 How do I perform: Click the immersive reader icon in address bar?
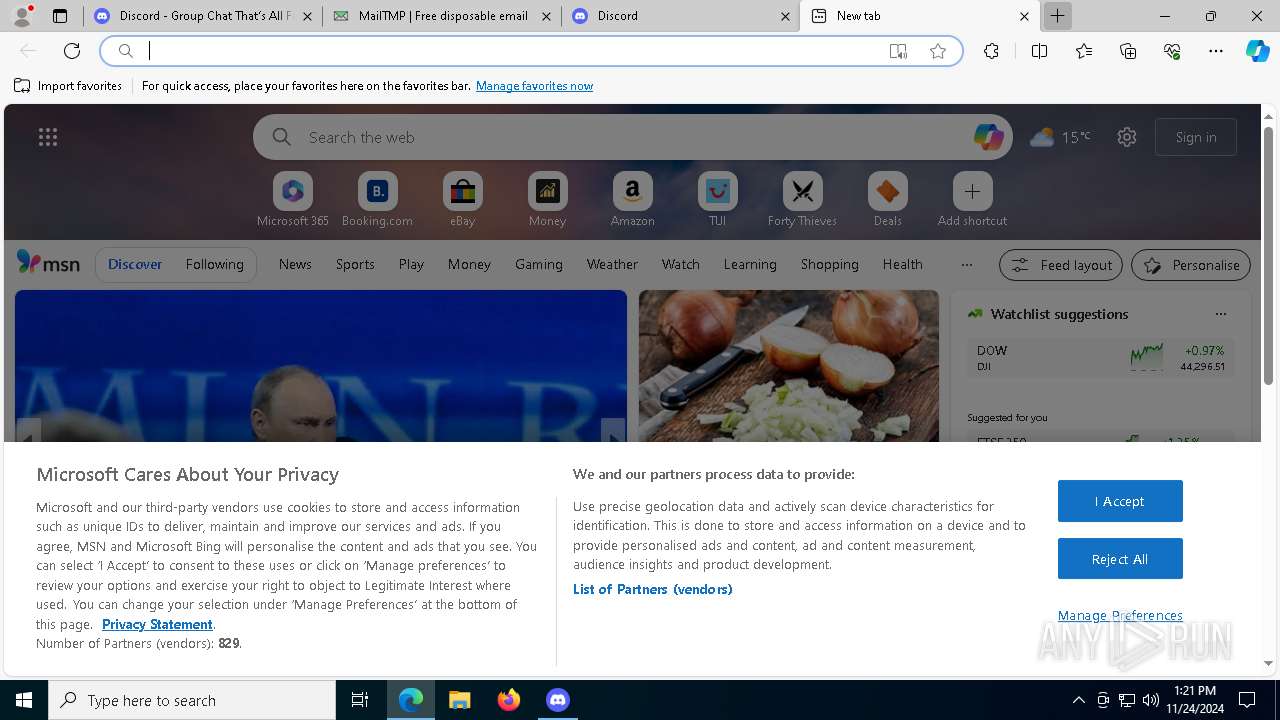[x=898, y=51]
